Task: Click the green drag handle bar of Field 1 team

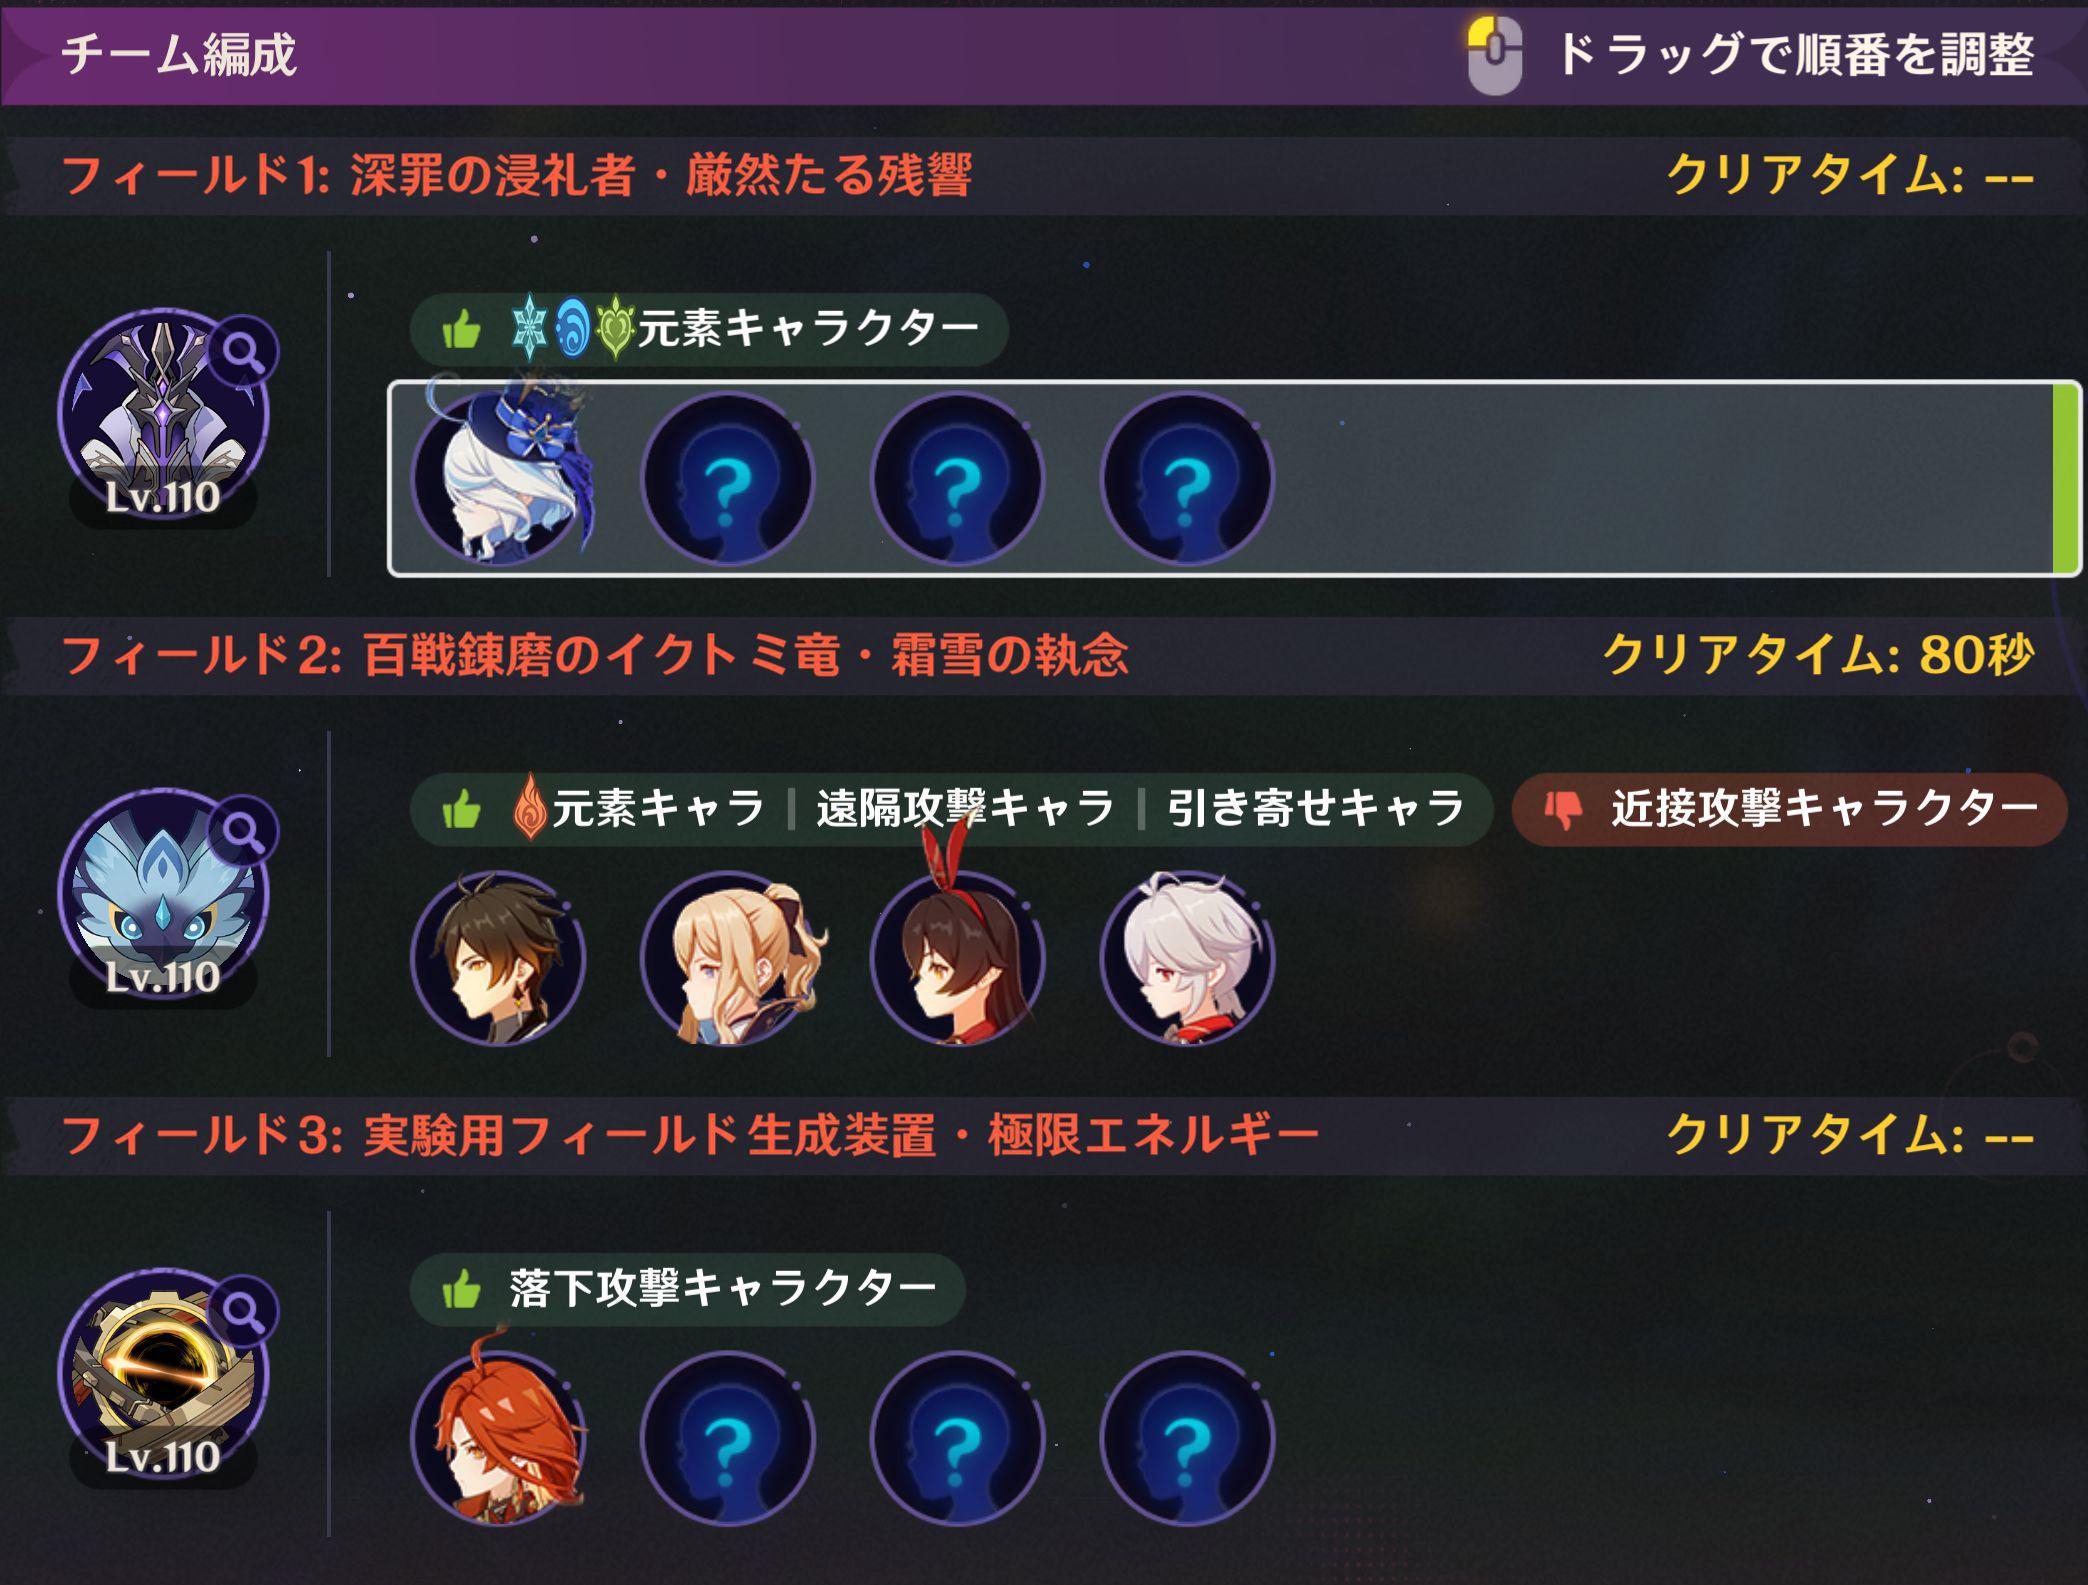Action: tap(2065, 478)
